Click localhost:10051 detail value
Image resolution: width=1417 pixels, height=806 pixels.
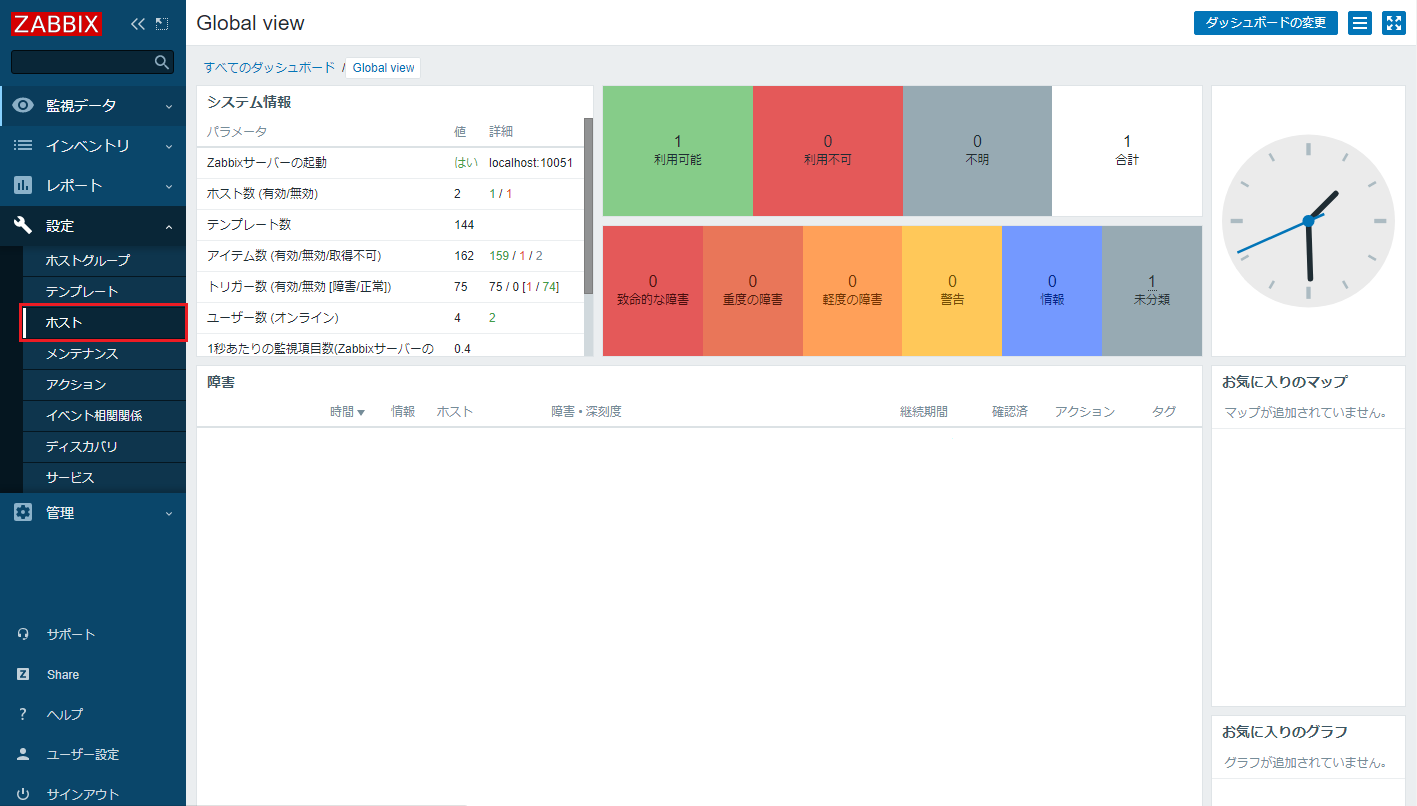531,162
